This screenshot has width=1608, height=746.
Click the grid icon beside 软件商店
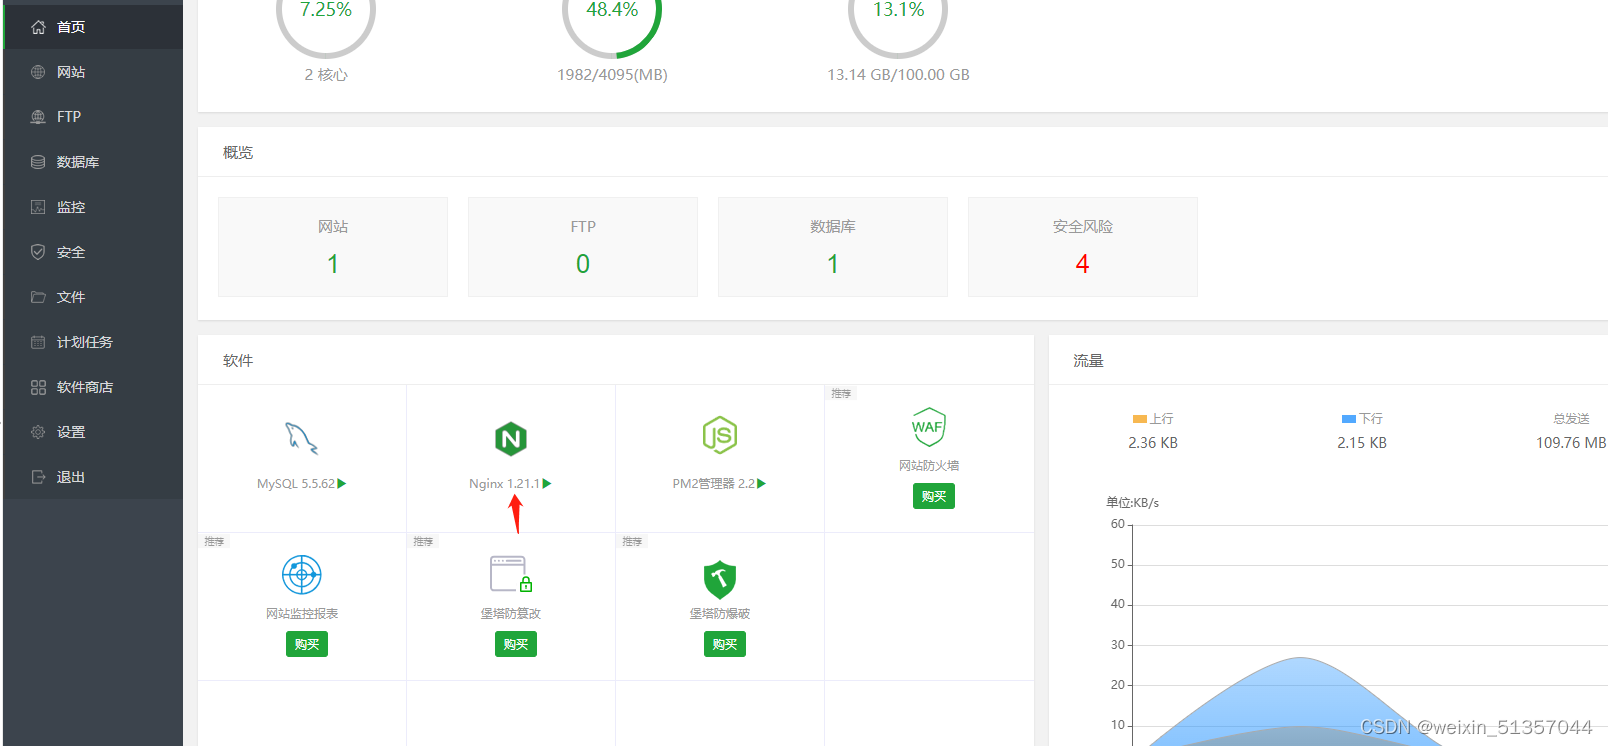click(x=38, y=387)
